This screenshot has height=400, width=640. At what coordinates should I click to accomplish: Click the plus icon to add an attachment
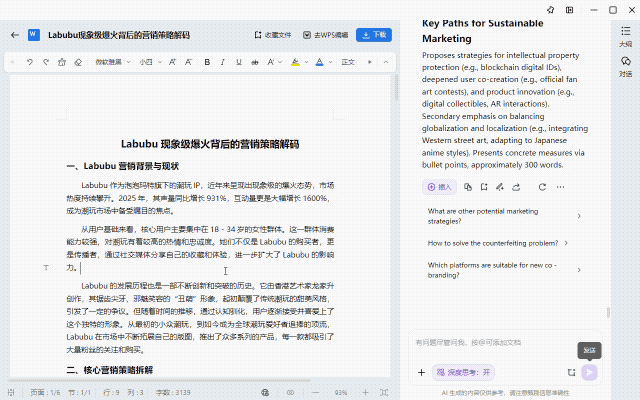coord(421,372)
